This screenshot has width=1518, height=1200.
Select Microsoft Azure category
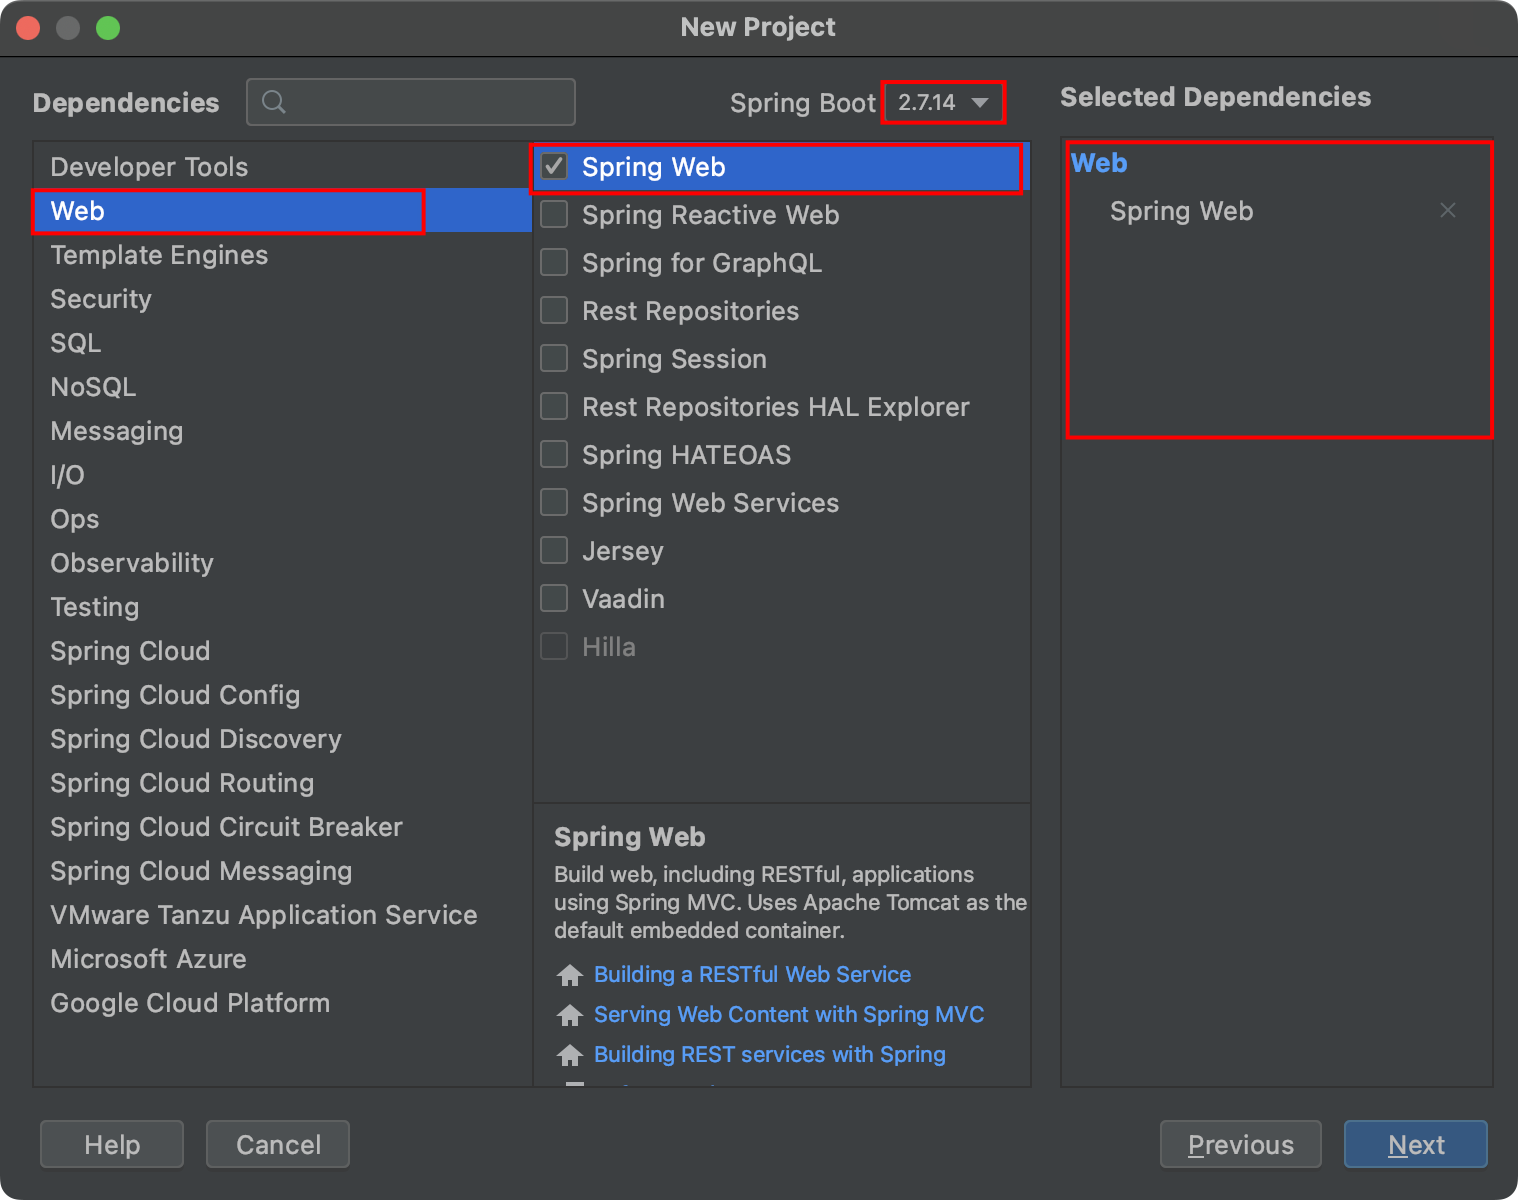point(282,959)
